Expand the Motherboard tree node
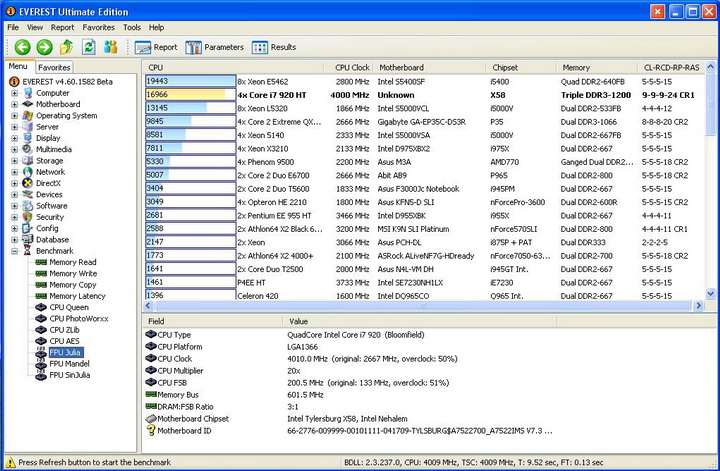720x471 pixels. (14, 104)
